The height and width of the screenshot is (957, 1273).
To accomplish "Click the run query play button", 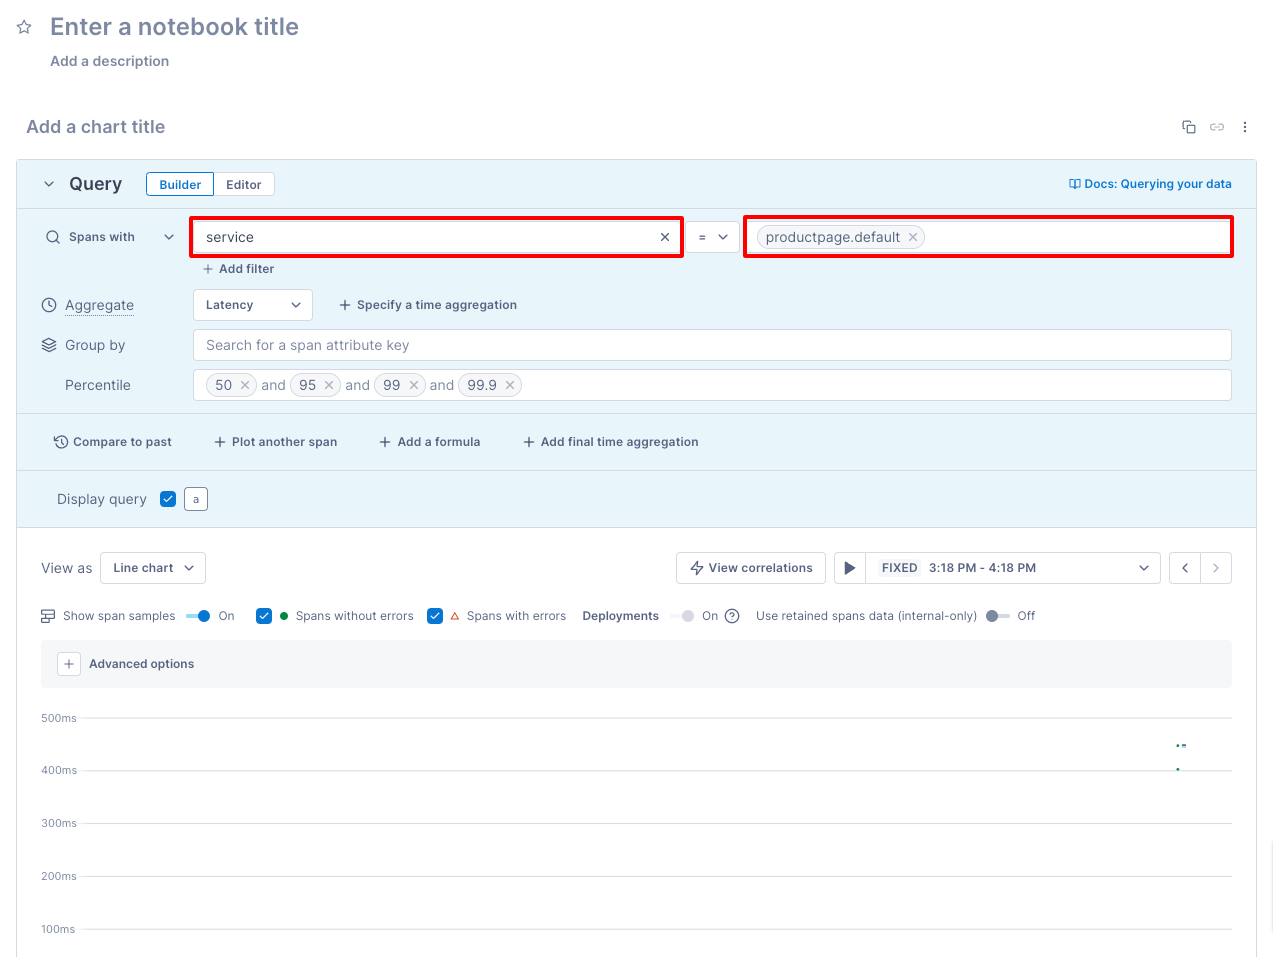I will click(849, 567).
